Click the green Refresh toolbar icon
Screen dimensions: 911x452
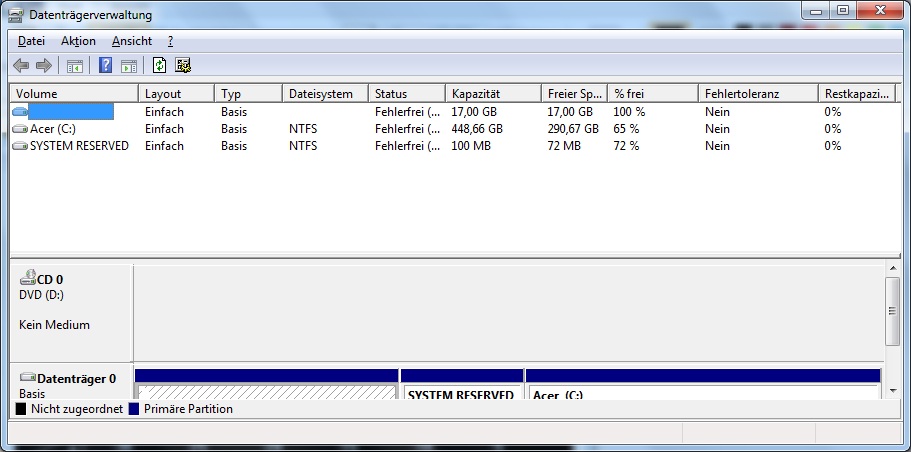(159, 65)
